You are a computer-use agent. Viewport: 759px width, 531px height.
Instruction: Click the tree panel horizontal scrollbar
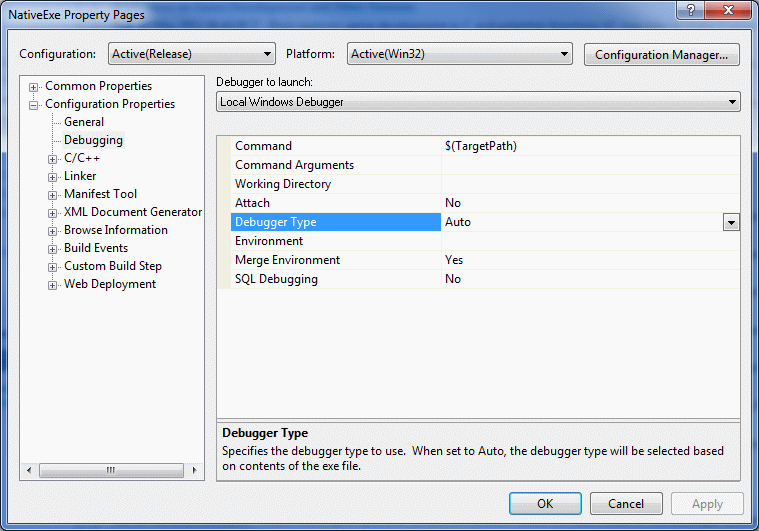pyautogui.click(x=110, y=470)
